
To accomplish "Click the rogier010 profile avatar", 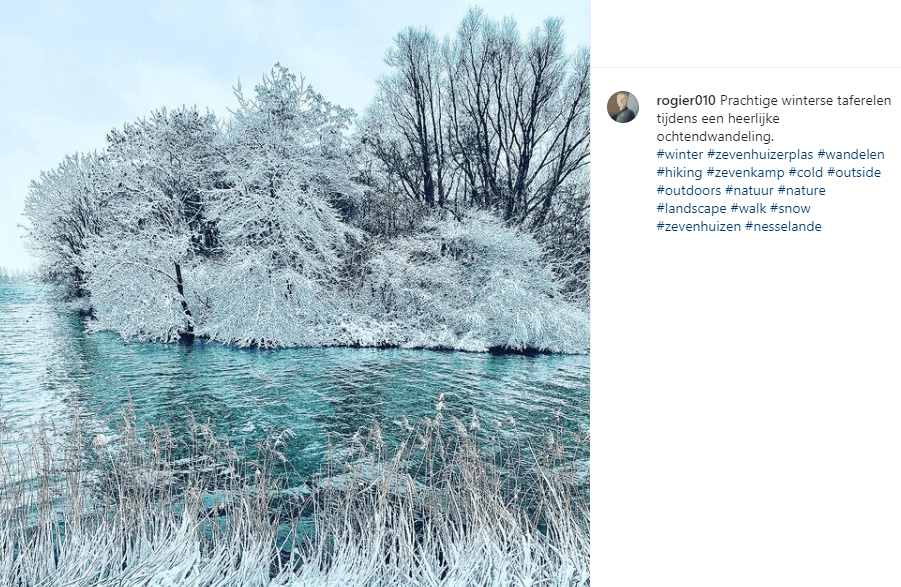I will (x=623, y=107).
